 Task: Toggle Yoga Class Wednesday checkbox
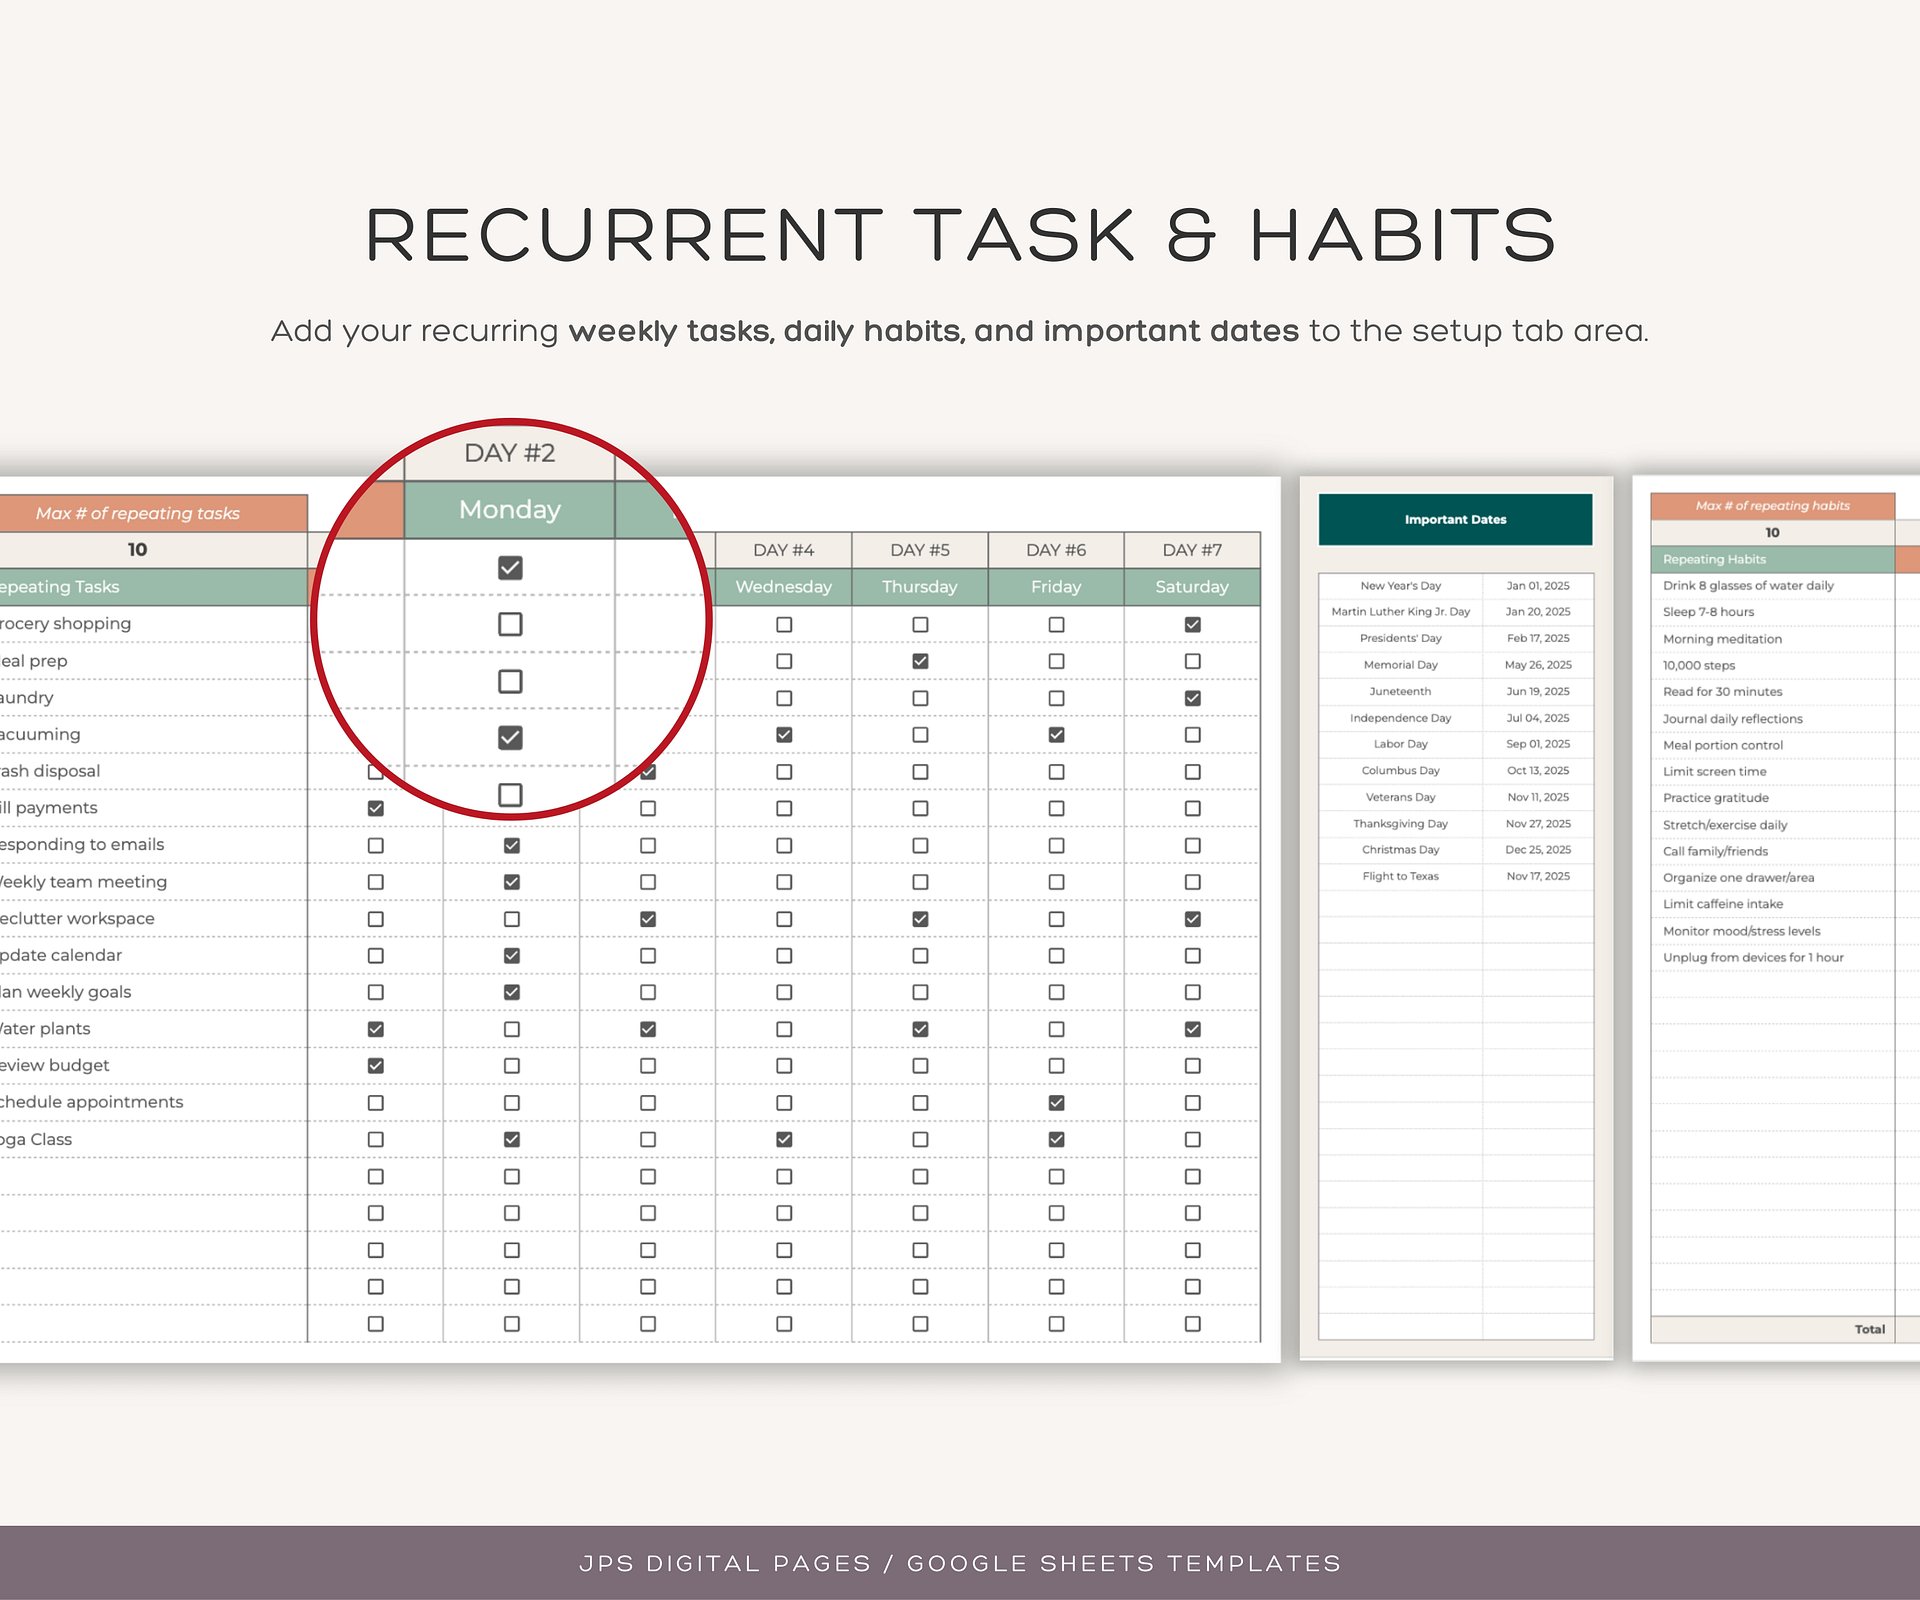pos(784,1139)
